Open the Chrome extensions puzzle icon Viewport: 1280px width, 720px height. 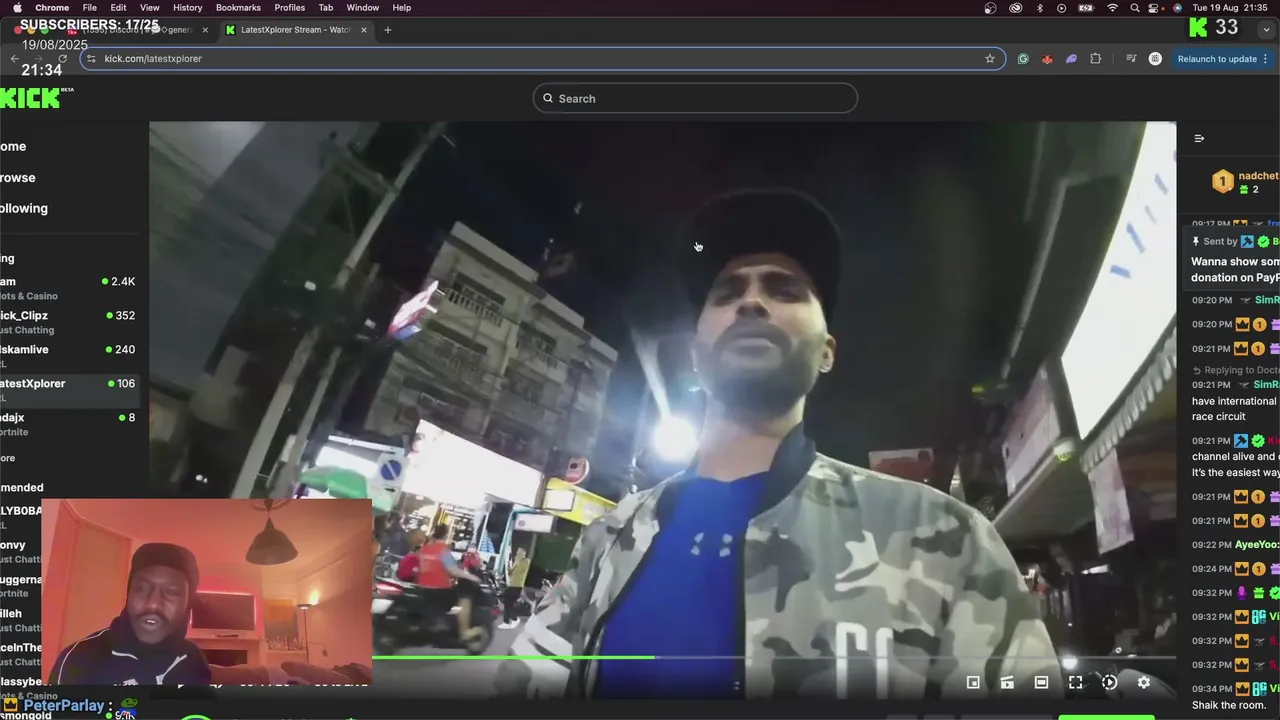click(x=1095, y=59)
